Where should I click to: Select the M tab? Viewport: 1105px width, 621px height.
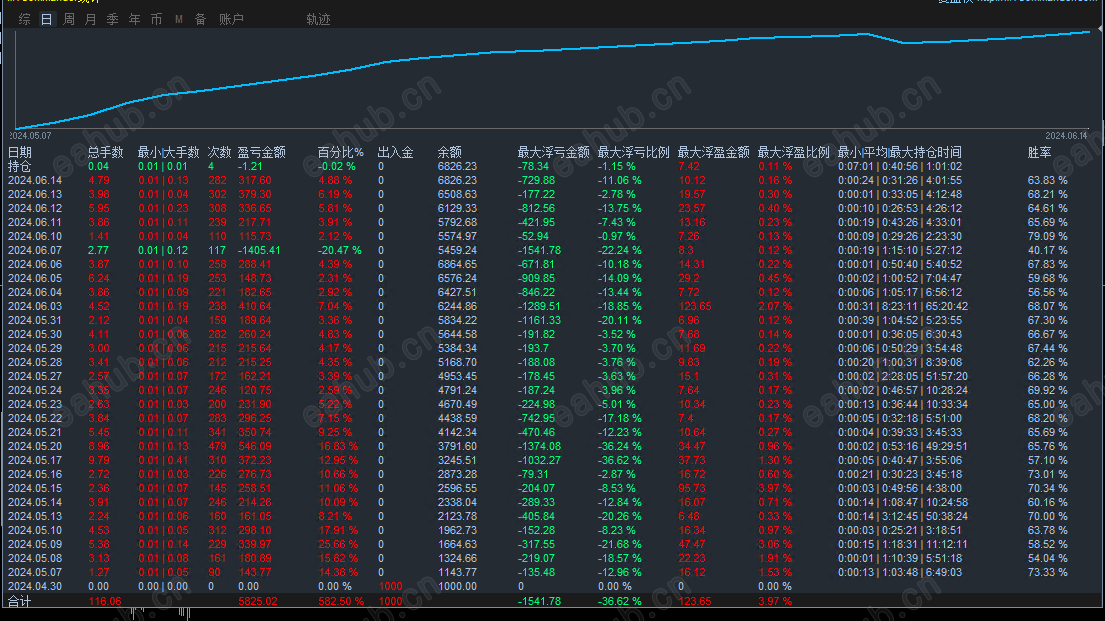click(178, 20)
